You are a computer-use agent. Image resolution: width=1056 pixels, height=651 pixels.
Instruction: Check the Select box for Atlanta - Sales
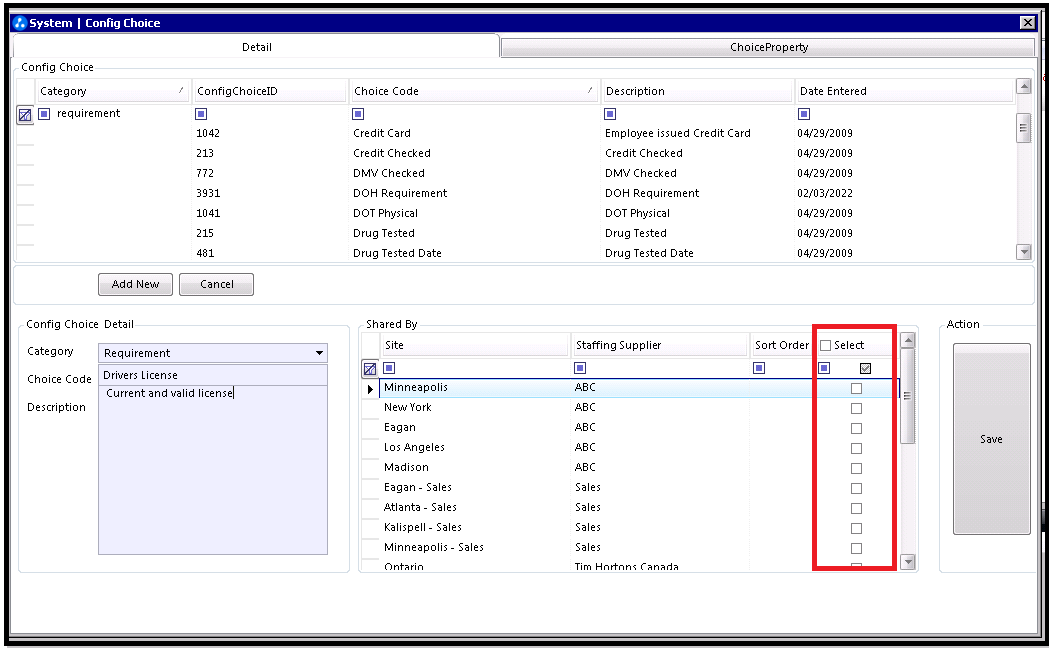[857, 508]
